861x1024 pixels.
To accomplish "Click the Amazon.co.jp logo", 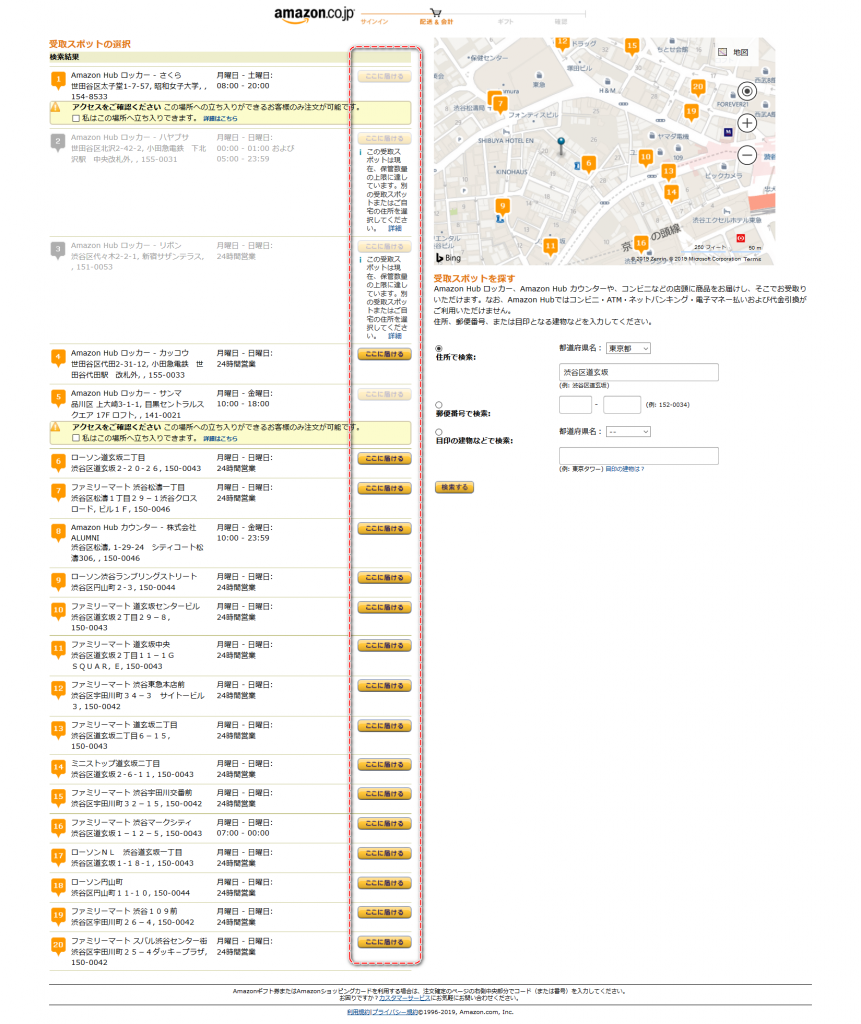I will click(x=314, y=15).
